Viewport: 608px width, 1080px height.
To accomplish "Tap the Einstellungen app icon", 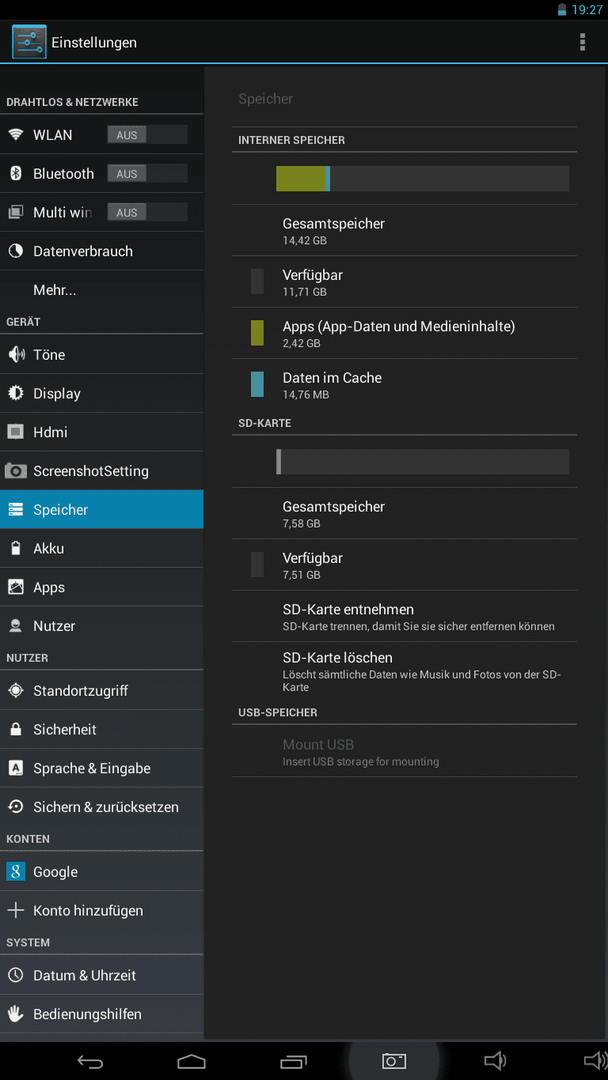I will click(x=29, y=42).
